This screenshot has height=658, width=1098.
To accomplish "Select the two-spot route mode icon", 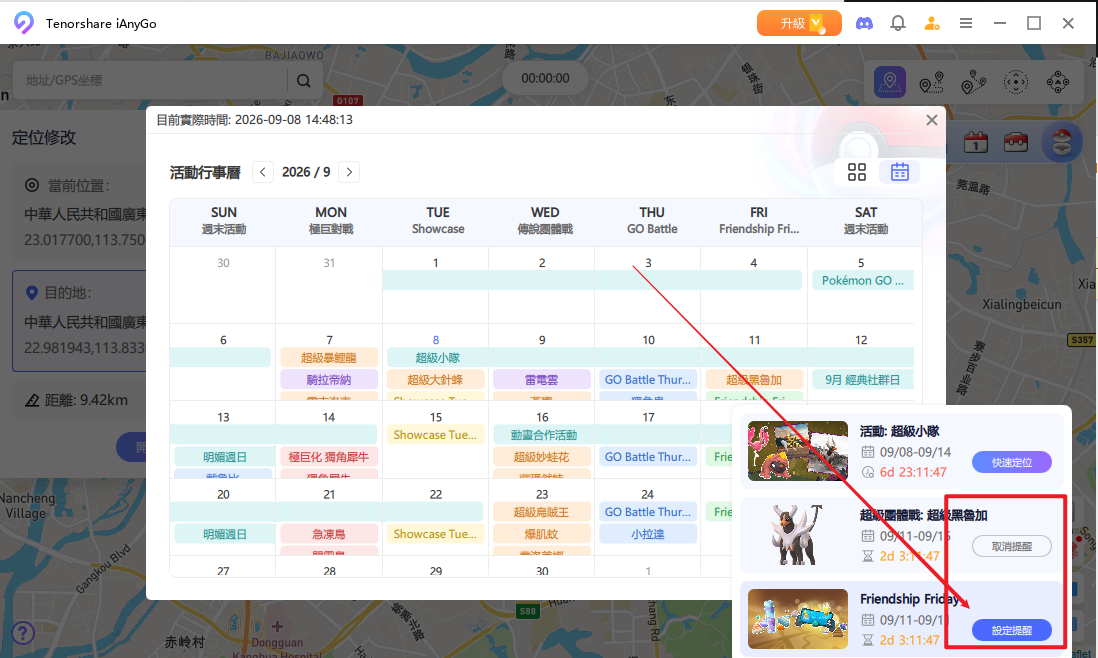I will (931, 82).
